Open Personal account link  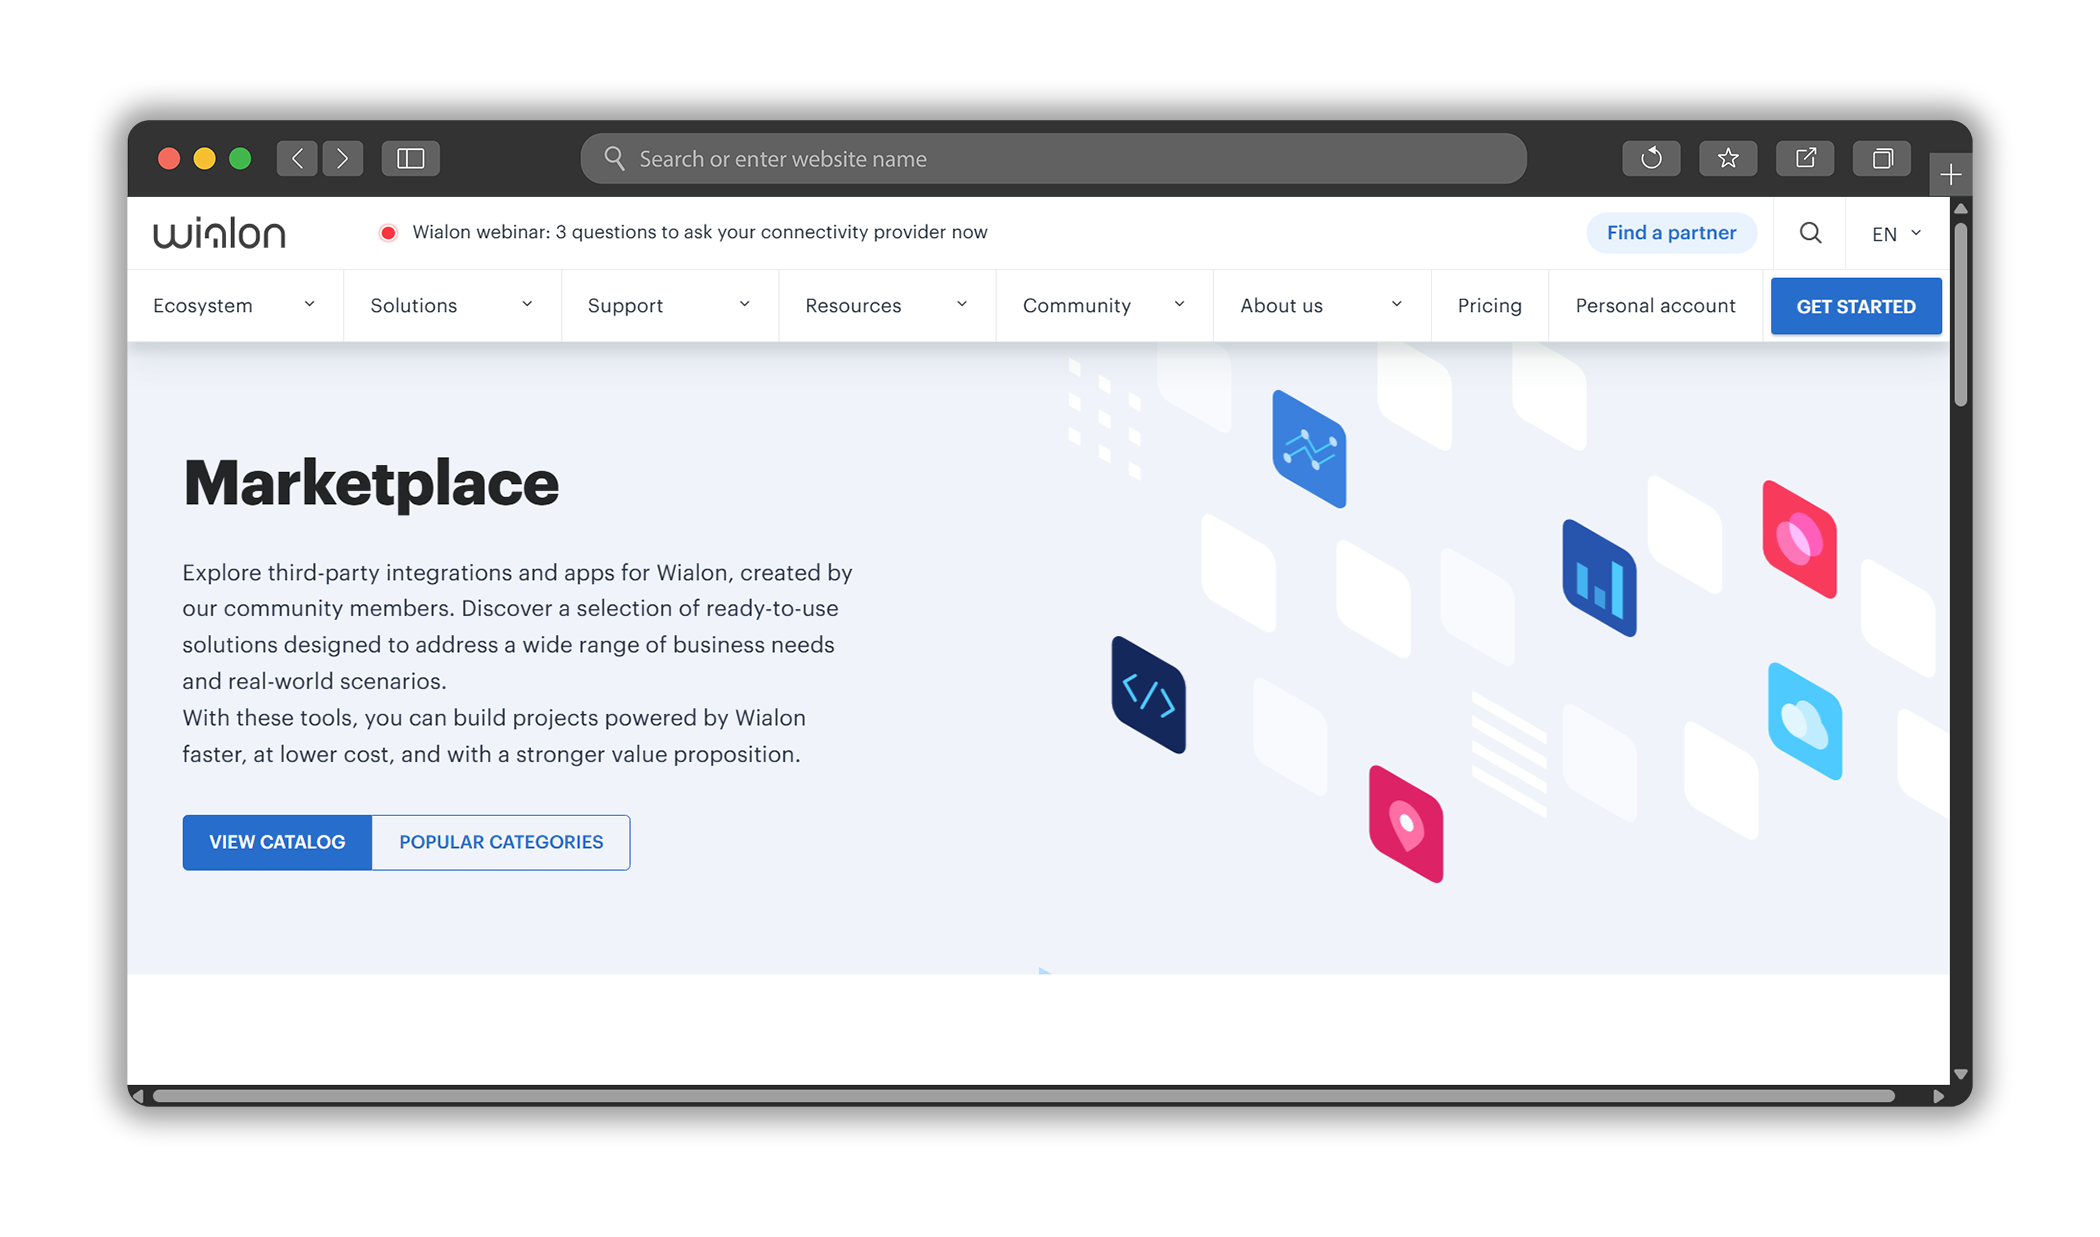[x=1655, y=306]
